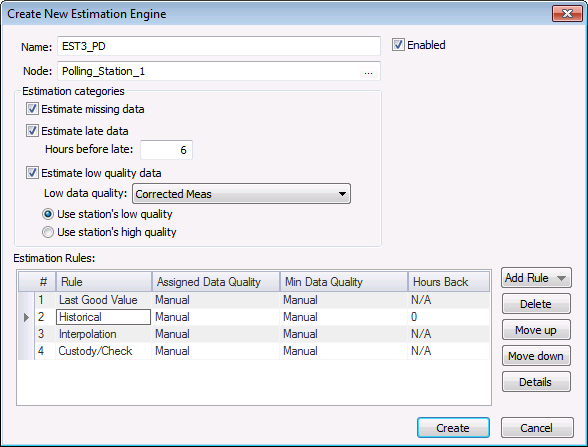Close the dialog with the red X
Viewport: 588px width, 447px height.
pyautogui.click(x=567, y=14)
